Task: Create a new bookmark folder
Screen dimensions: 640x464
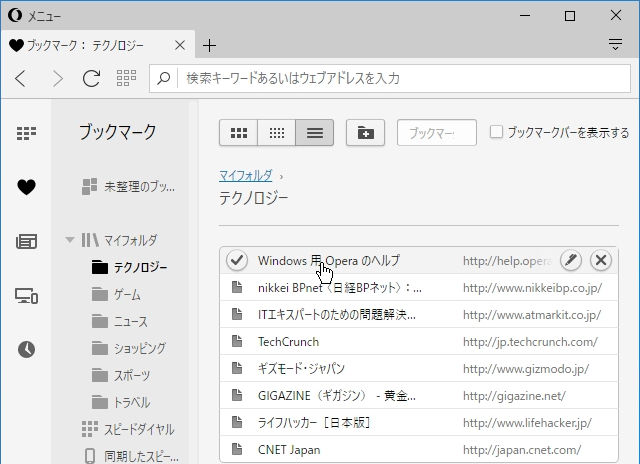Action: [x=365, y=133]
